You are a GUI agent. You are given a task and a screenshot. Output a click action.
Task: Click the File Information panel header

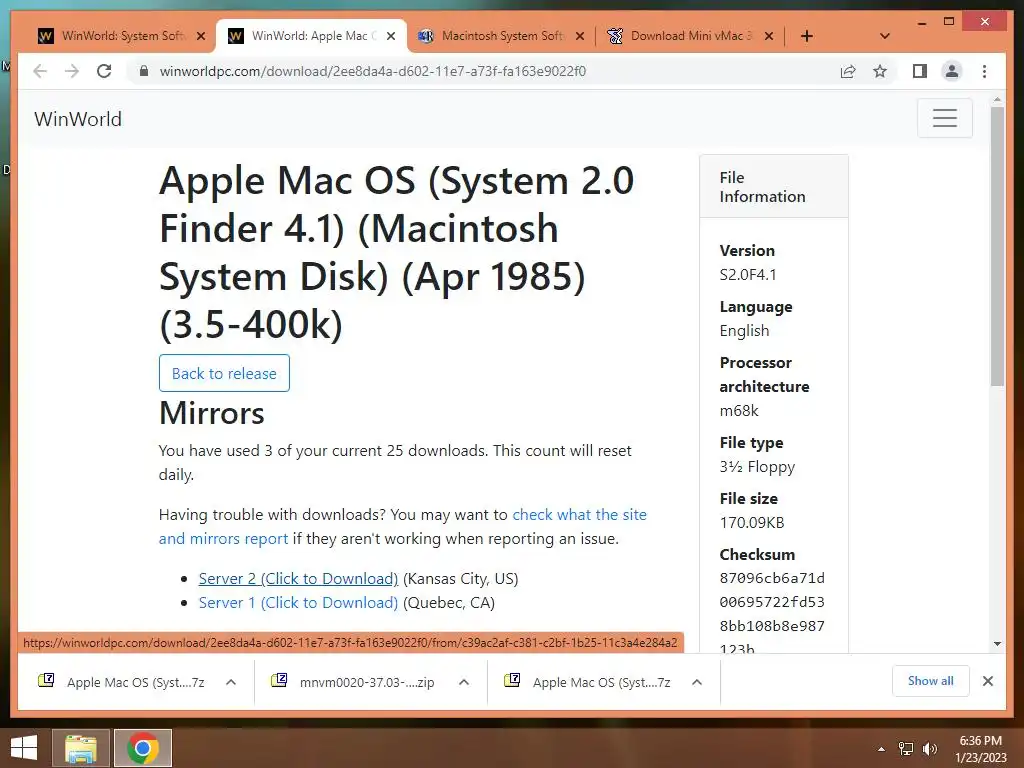(774, 187)
